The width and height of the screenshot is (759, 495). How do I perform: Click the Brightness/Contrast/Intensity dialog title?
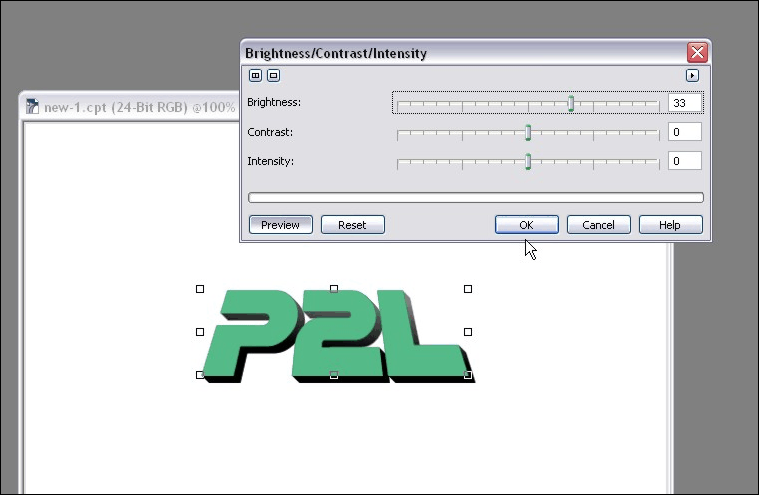point(336,53)
